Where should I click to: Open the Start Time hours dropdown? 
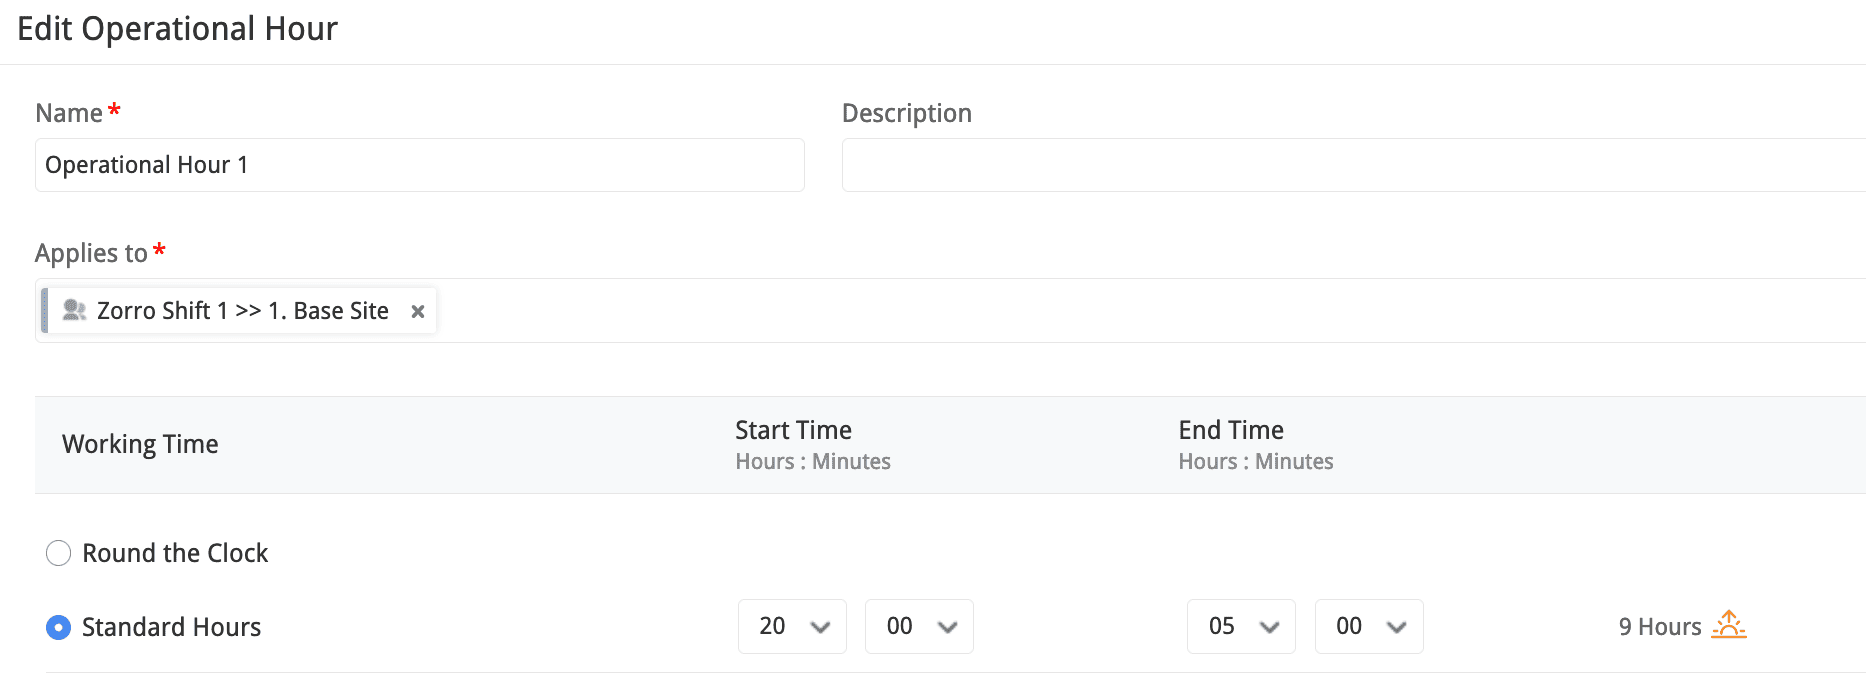click(792, 627)
